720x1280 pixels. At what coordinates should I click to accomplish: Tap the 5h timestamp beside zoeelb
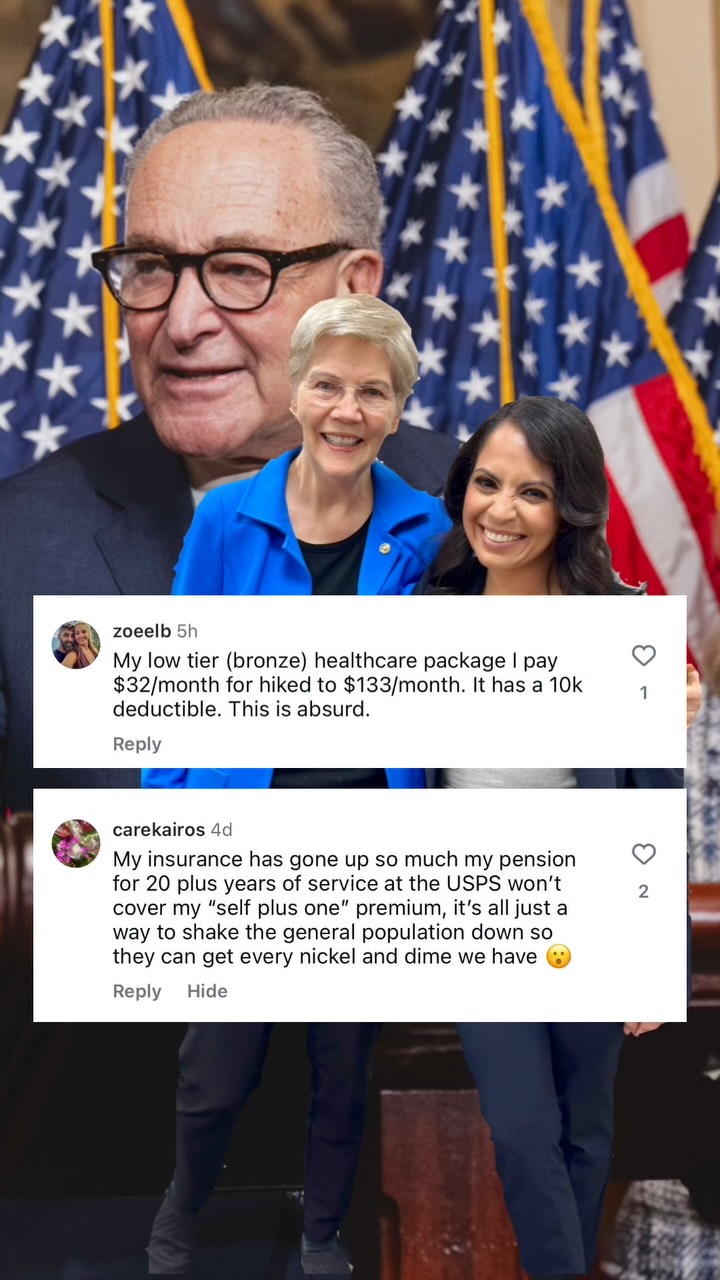pyautogui.click(x=187, y=631)
